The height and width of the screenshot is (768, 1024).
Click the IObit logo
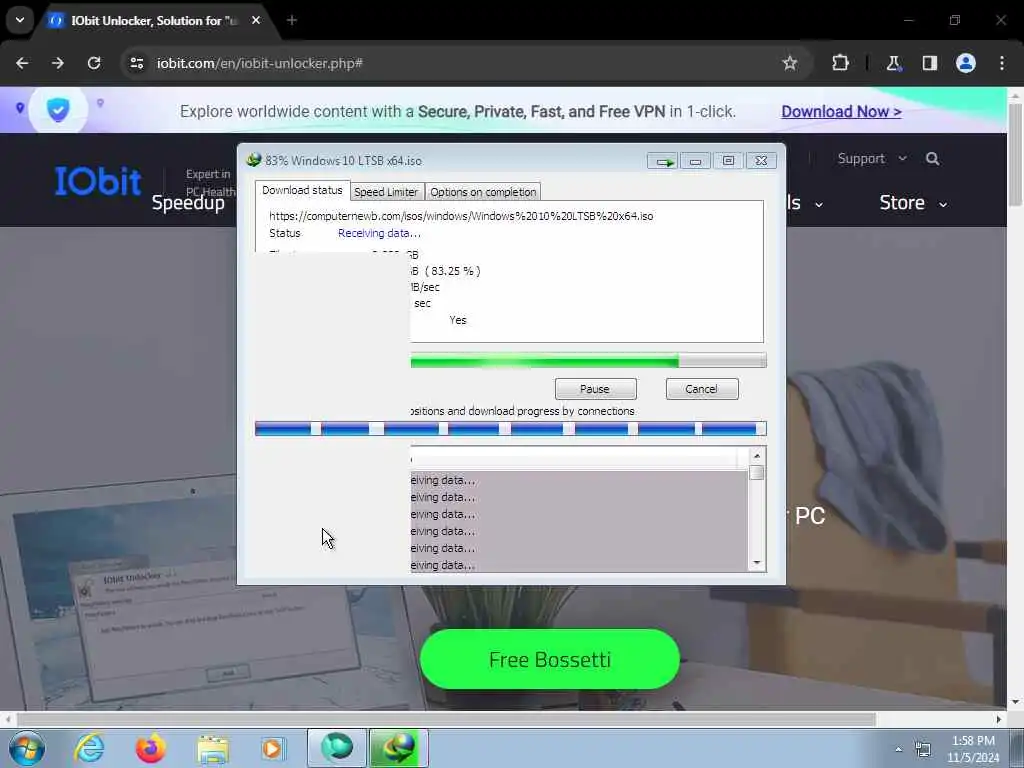point(98,180)
